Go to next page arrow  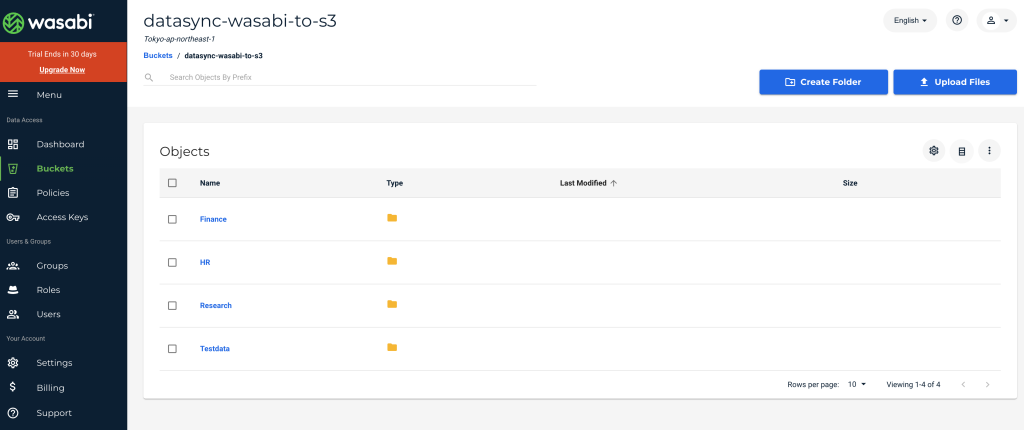point(987,384)
